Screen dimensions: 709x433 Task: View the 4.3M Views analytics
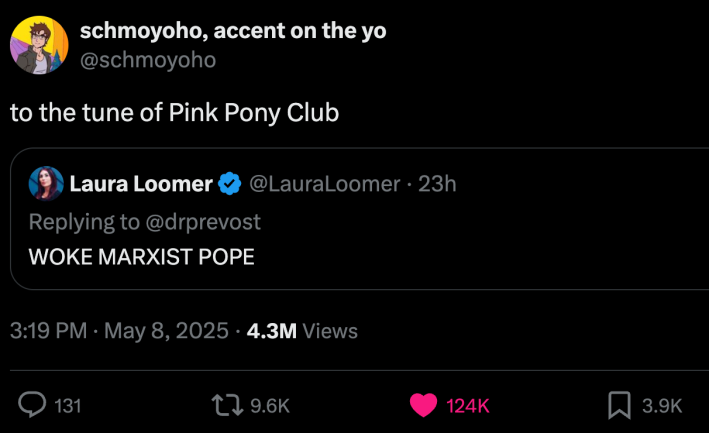click(302, 330)
